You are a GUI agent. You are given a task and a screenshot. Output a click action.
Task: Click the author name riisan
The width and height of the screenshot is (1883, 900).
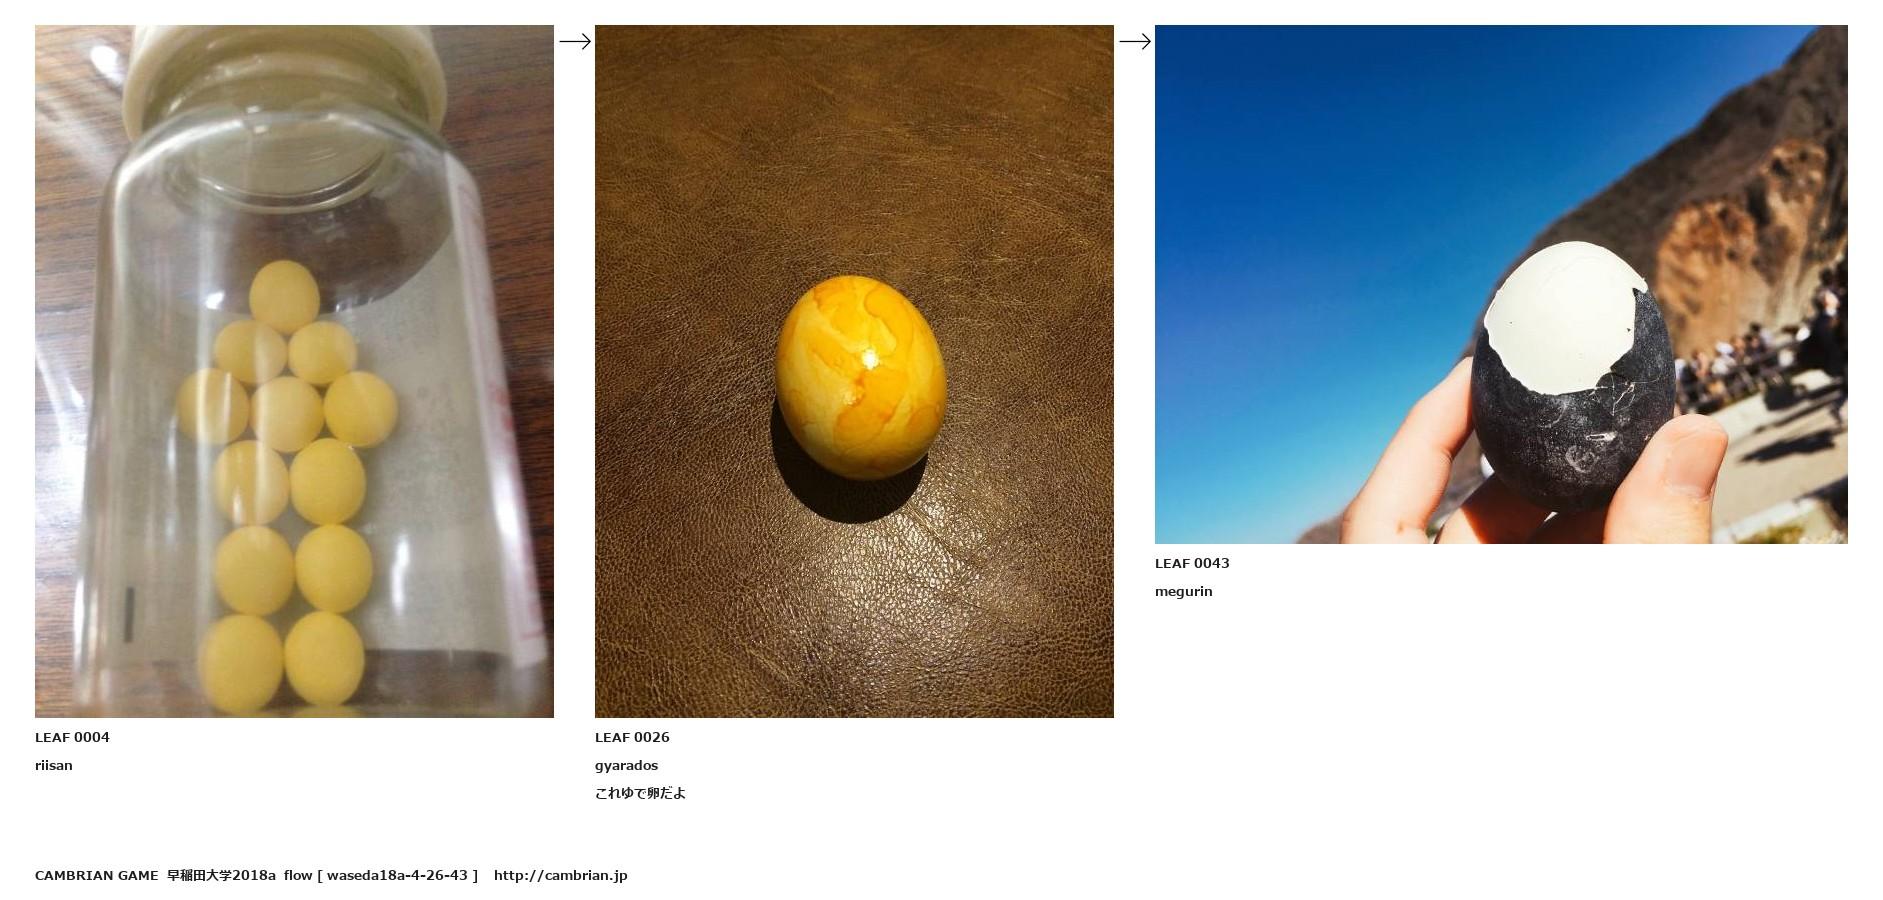coord(54,765)
